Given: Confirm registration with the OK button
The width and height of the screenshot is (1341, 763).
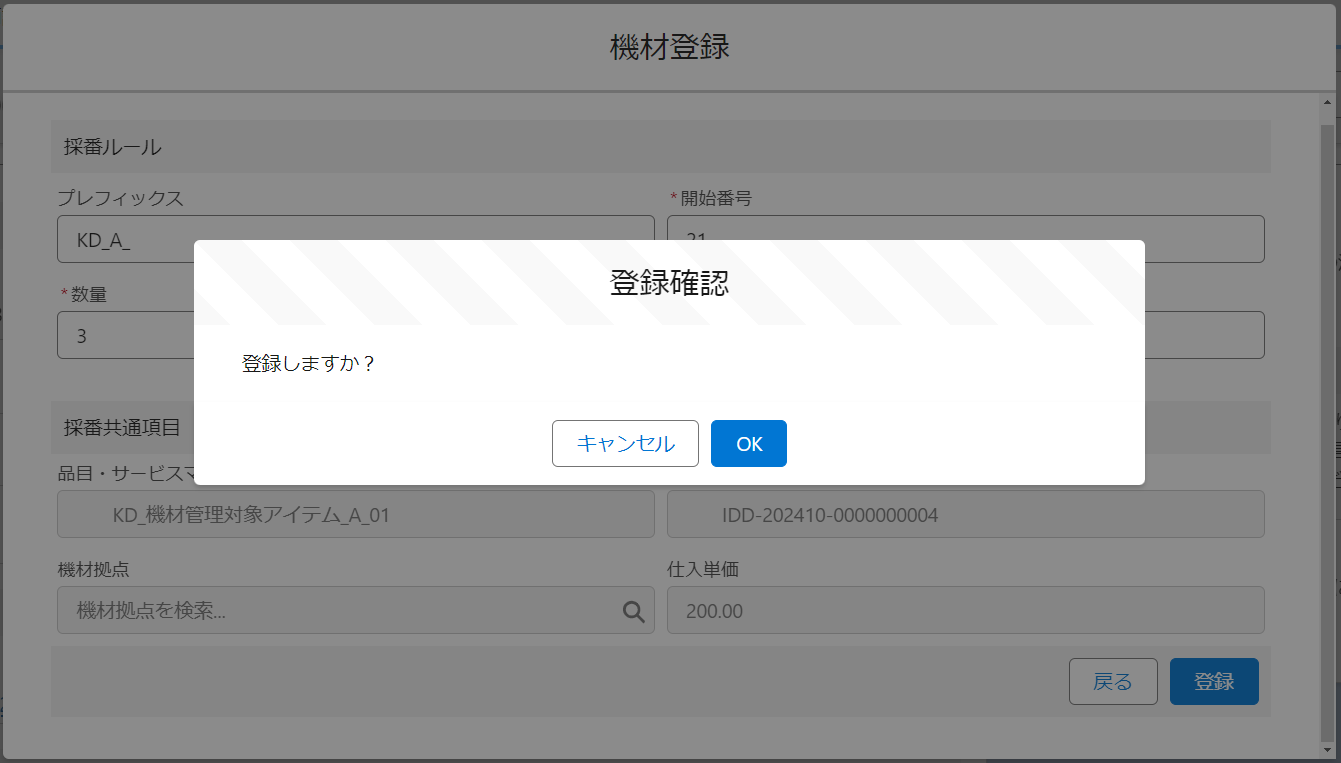Looking at the screenshot, I should (748, 444).
